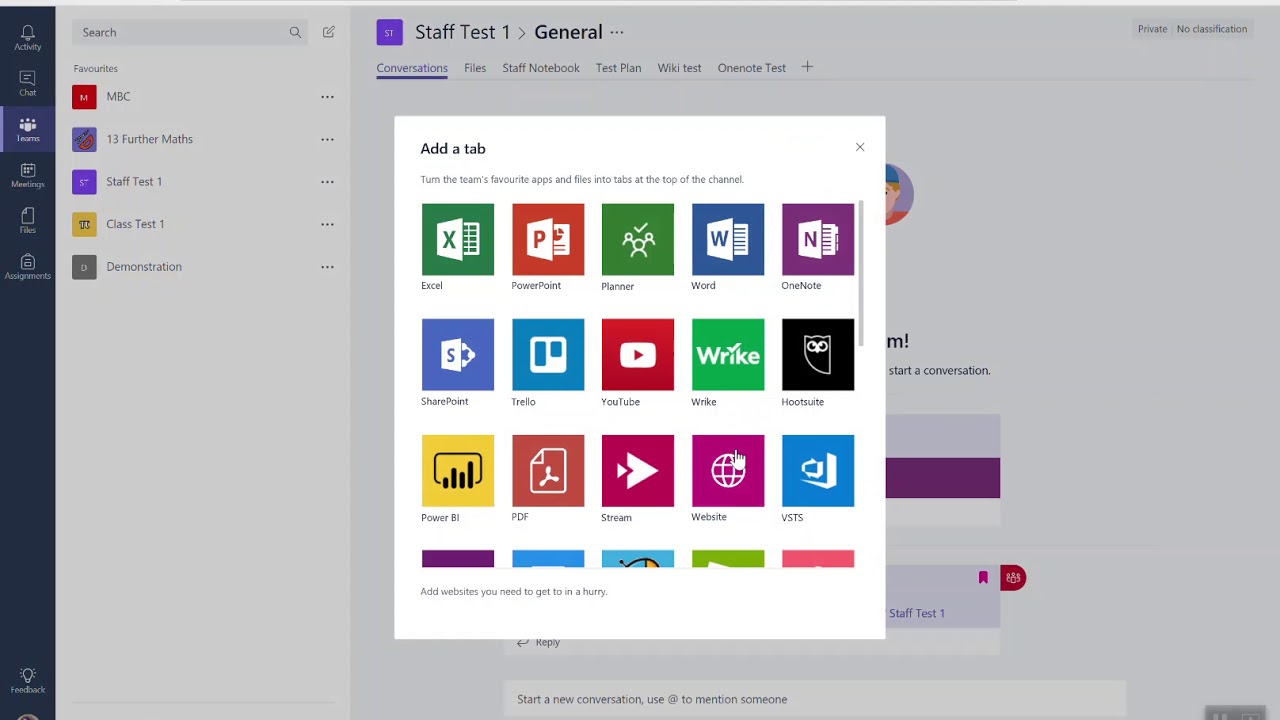1280x720 pixels.
Task: Switch to the Conversations tab
Action: tap(412, 68)
